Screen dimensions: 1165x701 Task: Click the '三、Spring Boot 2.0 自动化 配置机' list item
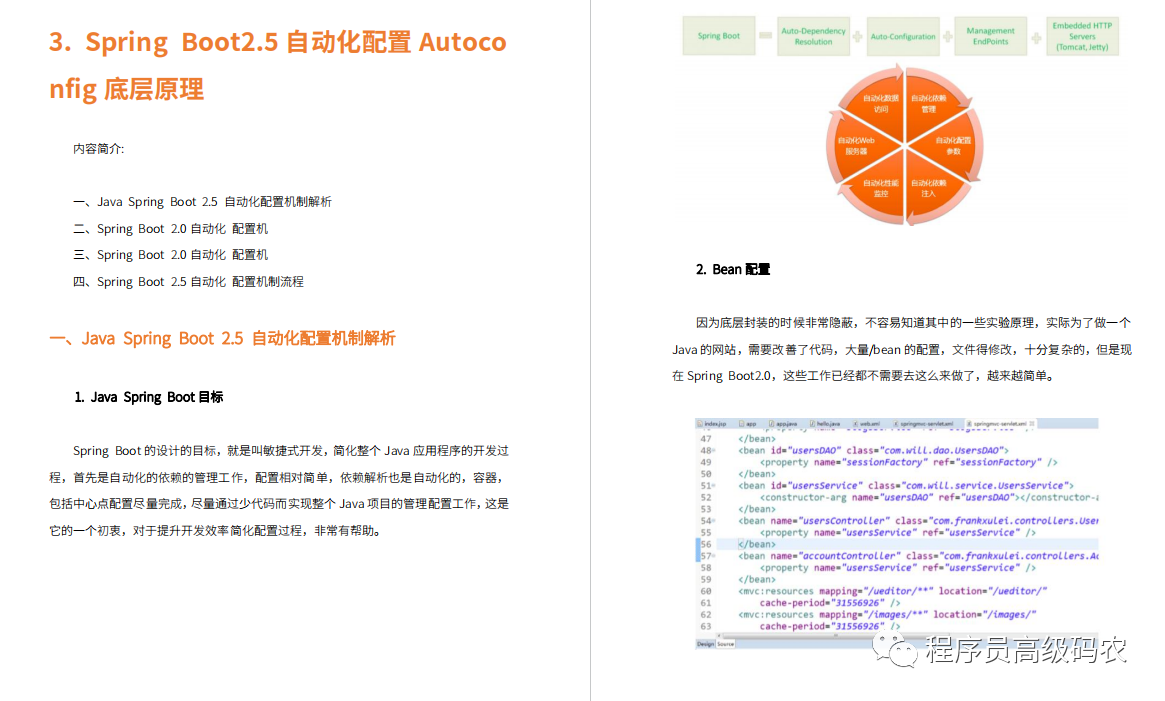pyautogui.click(x=170, y=254)
